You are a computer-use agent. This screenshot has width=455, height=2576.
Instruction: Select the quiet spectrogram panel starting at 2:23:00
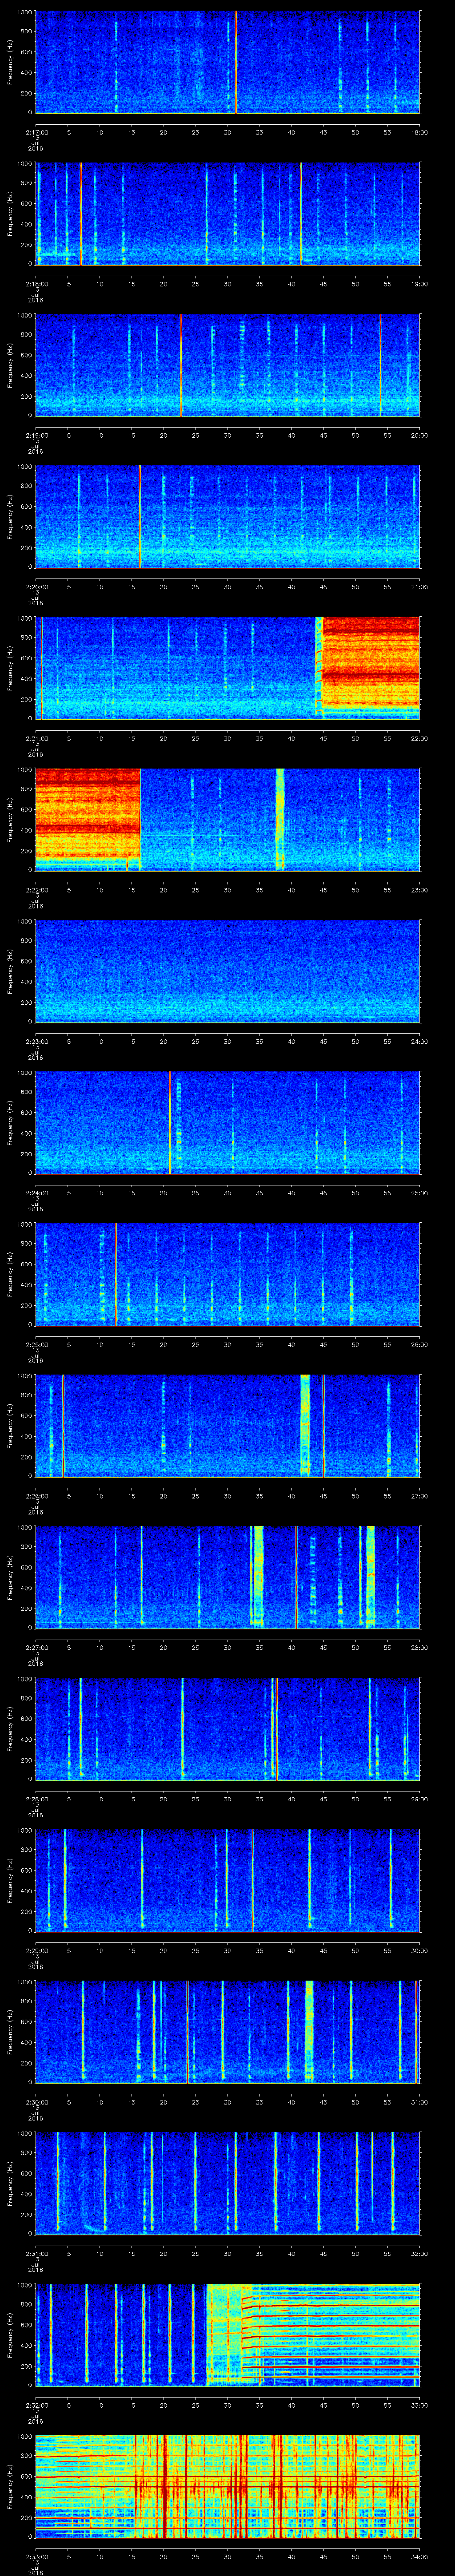pos(227,971)
